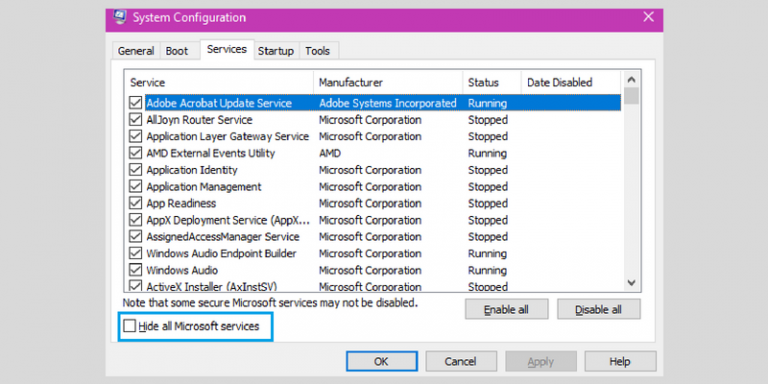This screenshot has width=768, height=384.
Task: Sort by the Status column header
Action: [x=492, y=82]
